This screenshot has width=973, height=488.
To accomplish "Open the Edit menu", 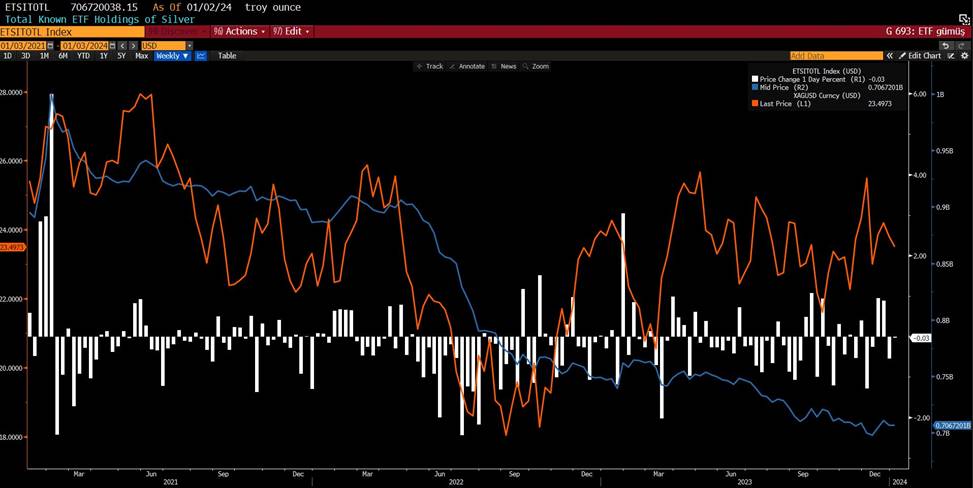I will pyautogui.click(x=291, y=31).
